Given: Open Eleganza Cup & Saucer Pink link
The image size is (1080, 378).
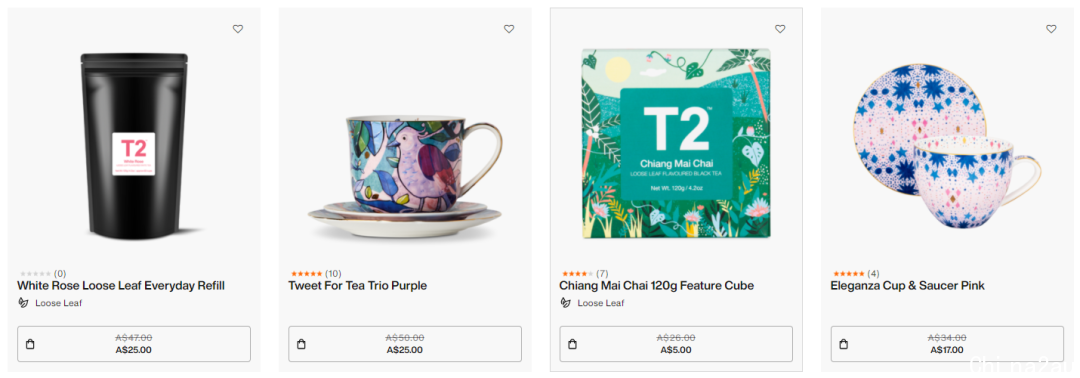Looking at the screenshot, I should point(908,286).
